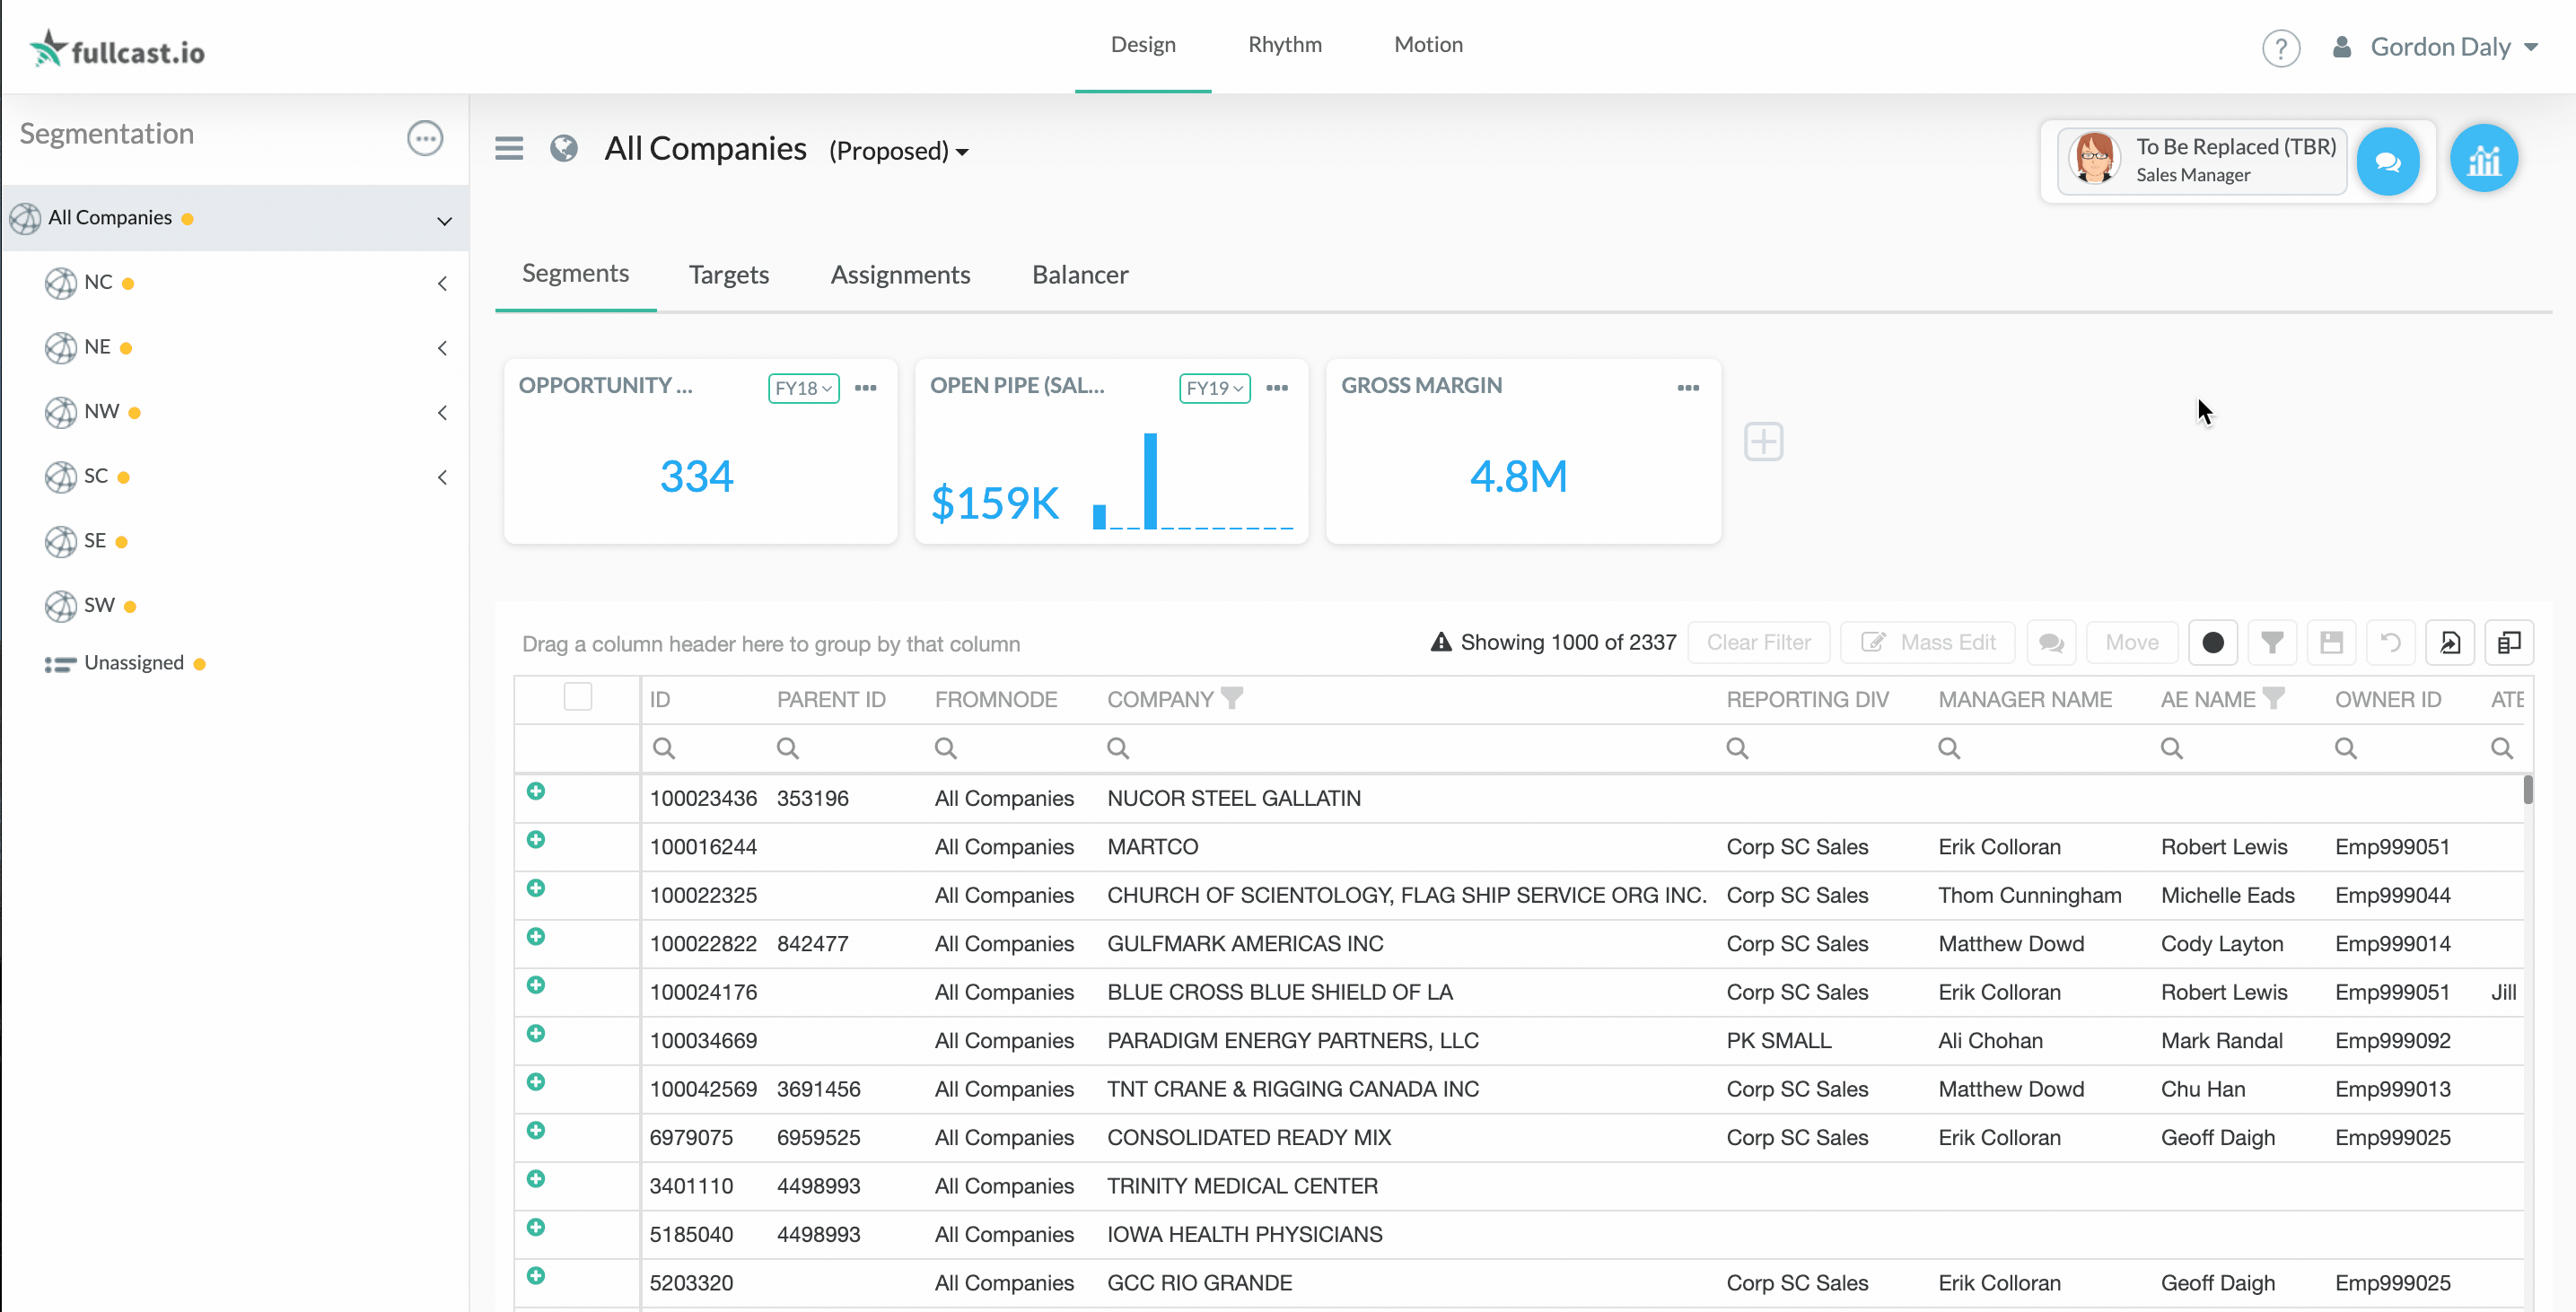The image size is (2576, 1312).
Task: Click the add metric card plus icon
Action: pos(1763,442)
